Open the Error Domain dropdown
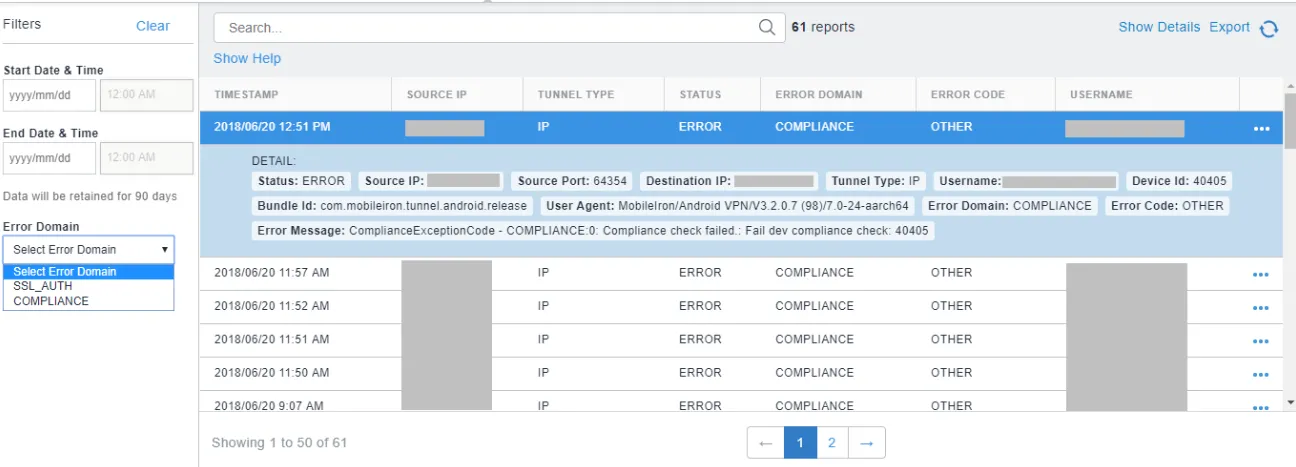 (89, 249)
